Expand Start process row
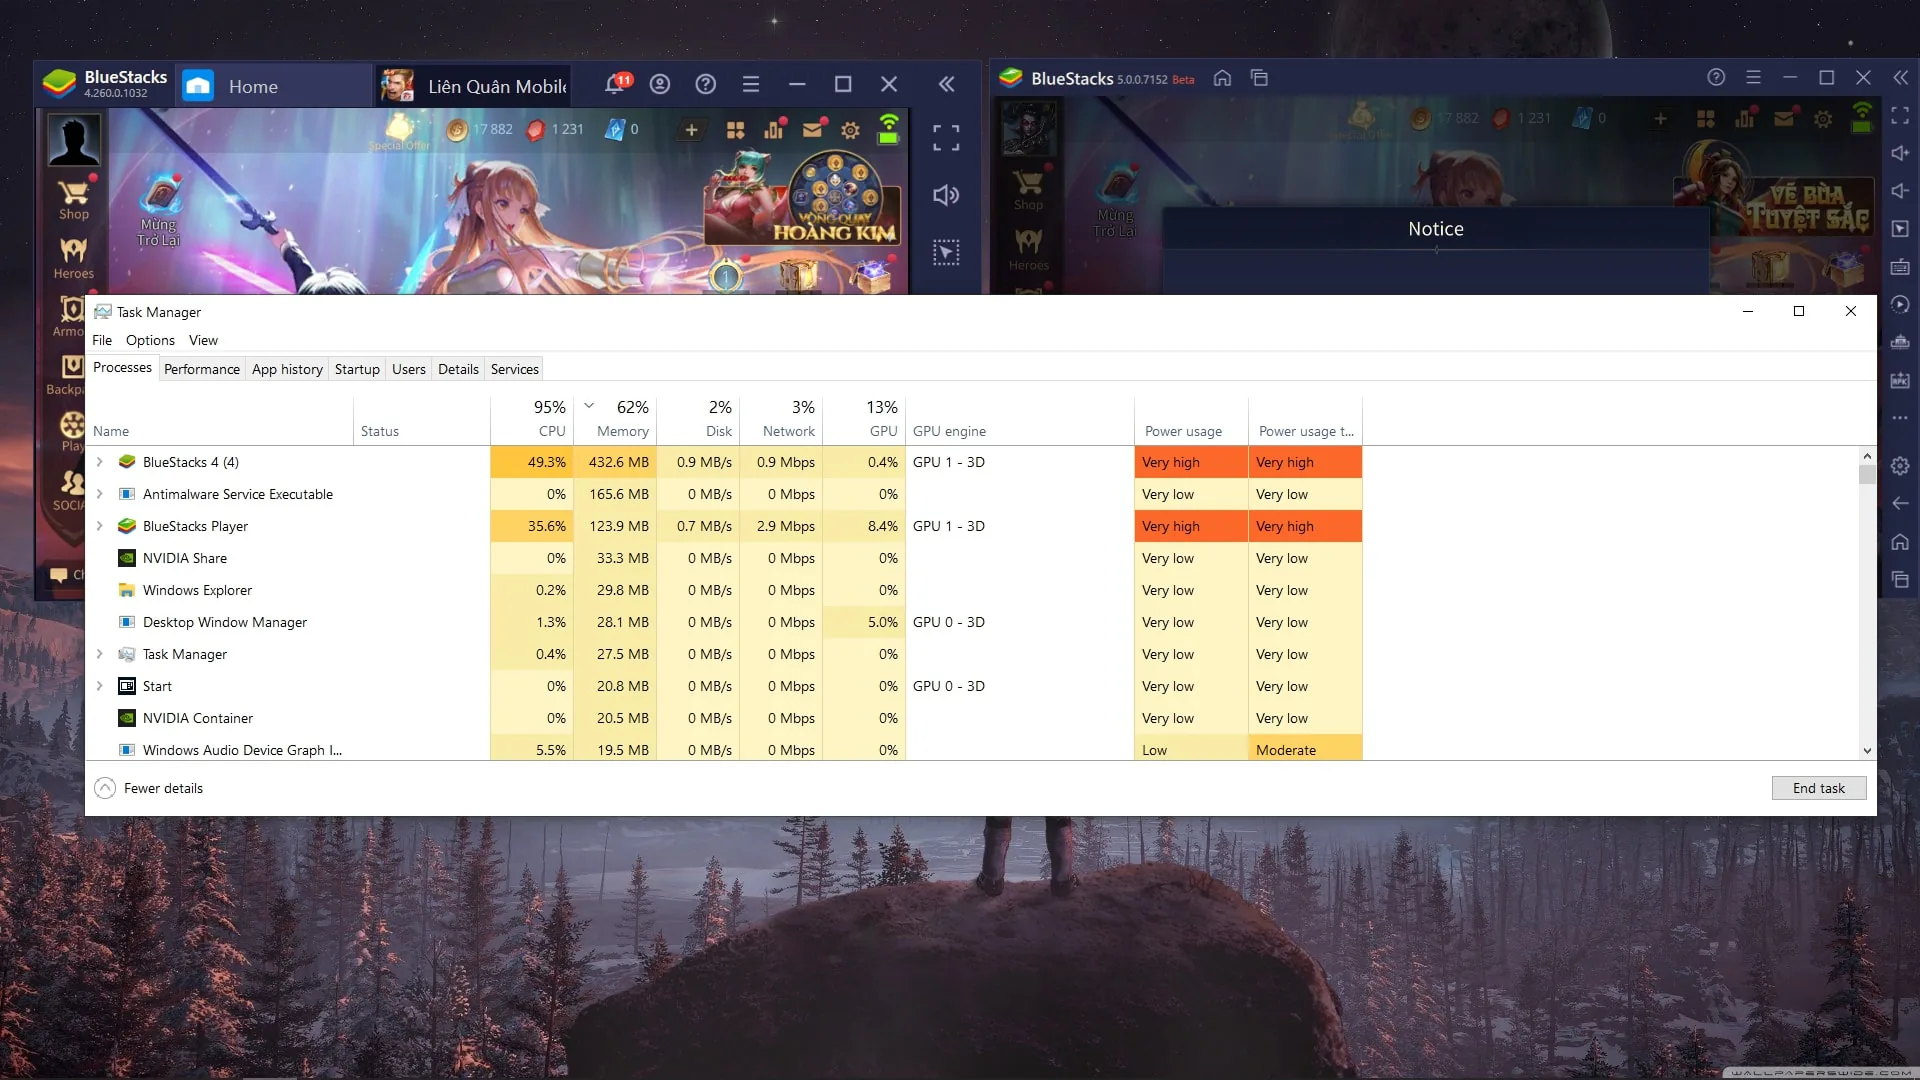The image size is (1920, 1080). pos(100,686)
